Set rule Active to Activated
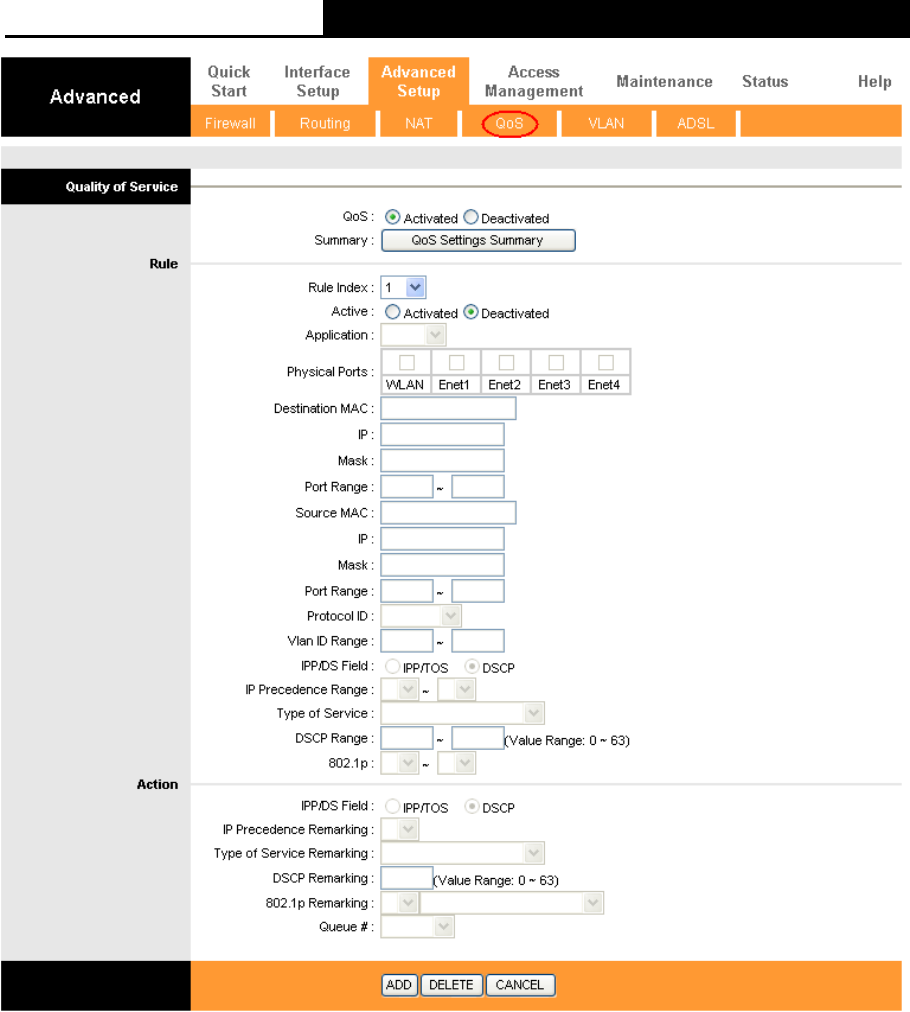This screenshot has height=1012, width=910. [392, 312]
